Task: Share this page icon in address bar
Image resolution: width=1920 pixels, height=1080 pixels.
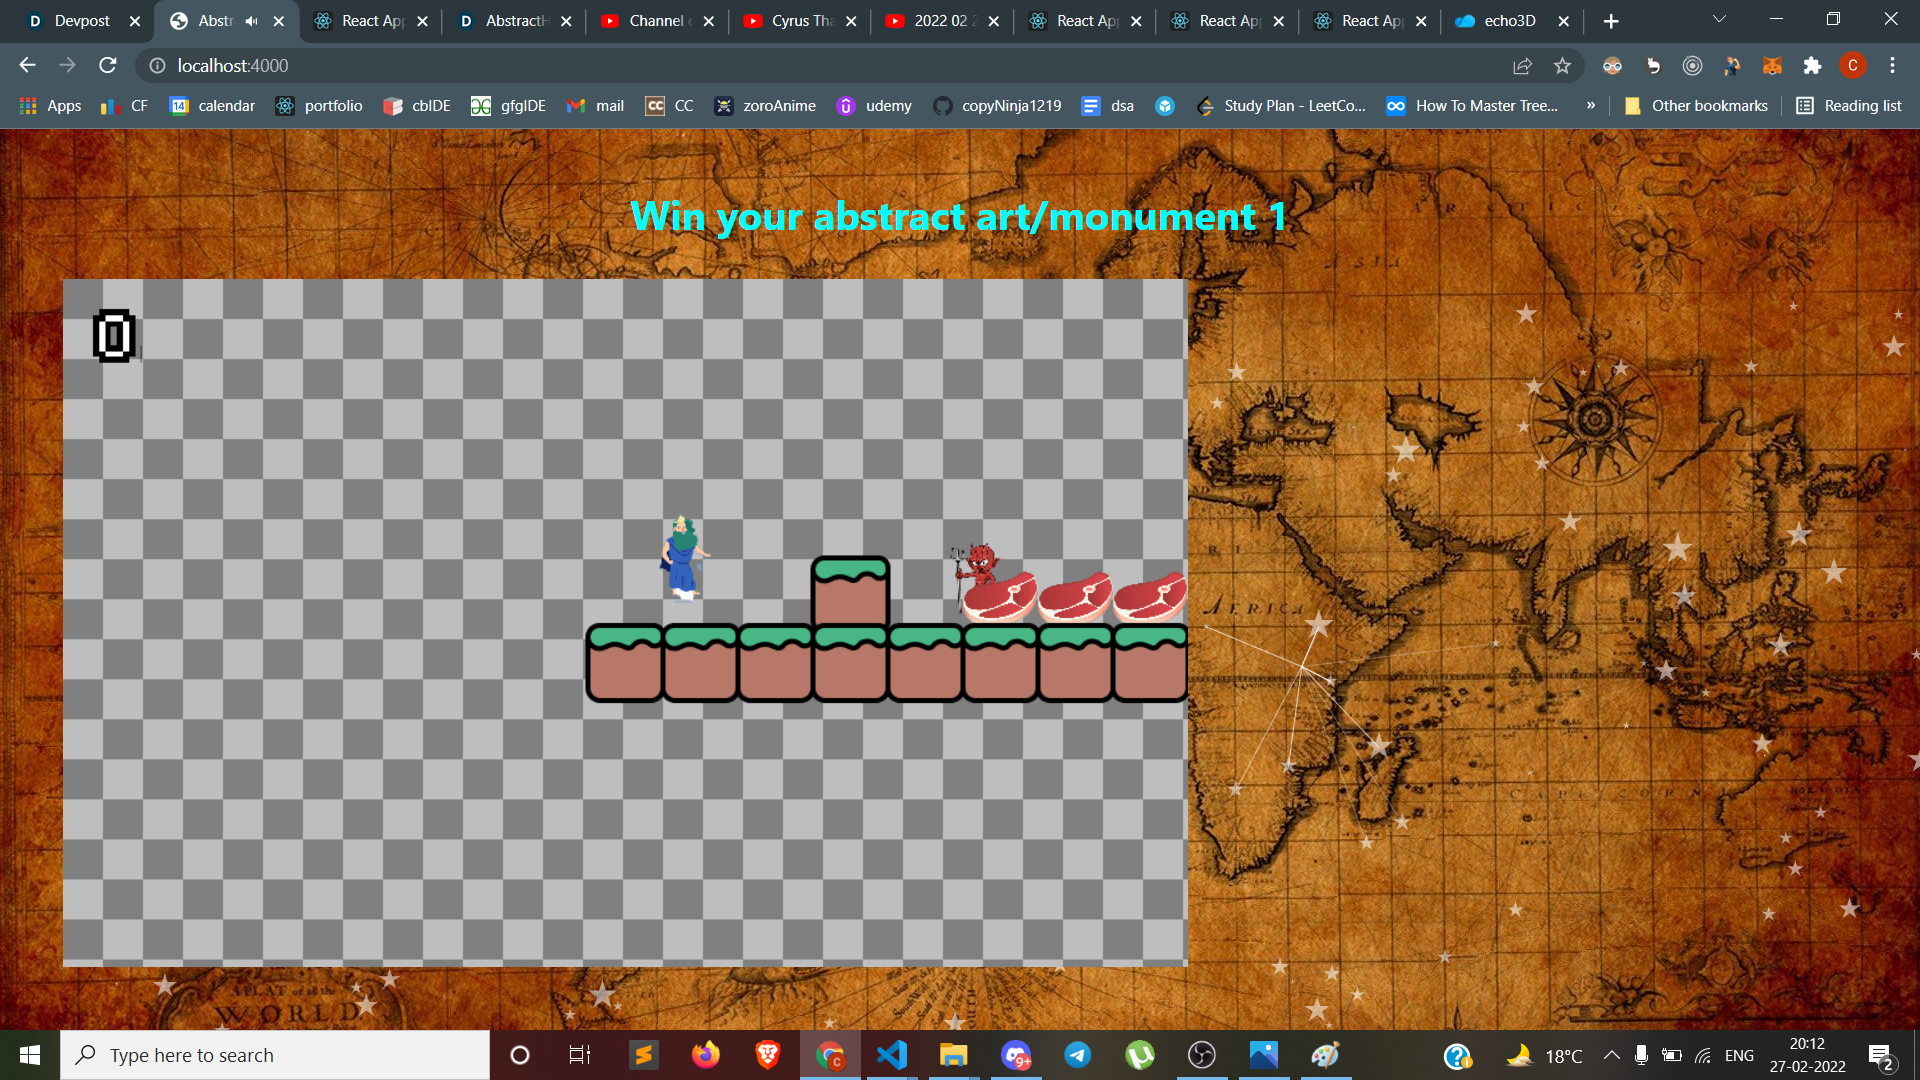Action: pos(1522,66)
